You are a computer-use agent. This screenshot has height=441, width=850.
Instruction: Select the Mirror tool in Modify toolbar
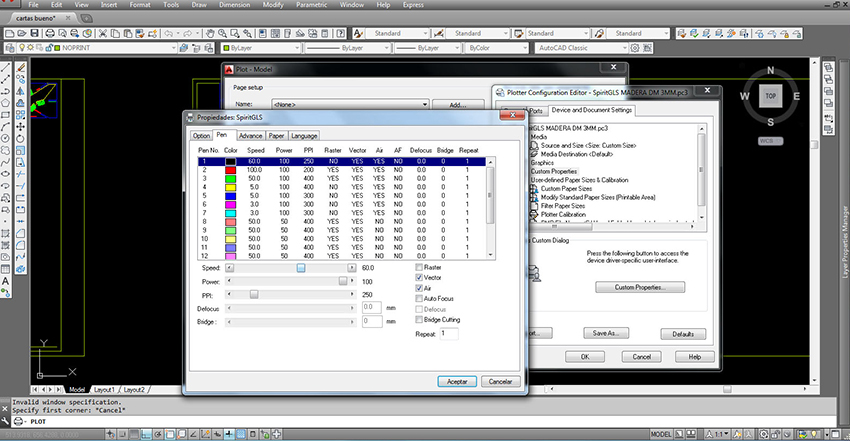point(21,91)
